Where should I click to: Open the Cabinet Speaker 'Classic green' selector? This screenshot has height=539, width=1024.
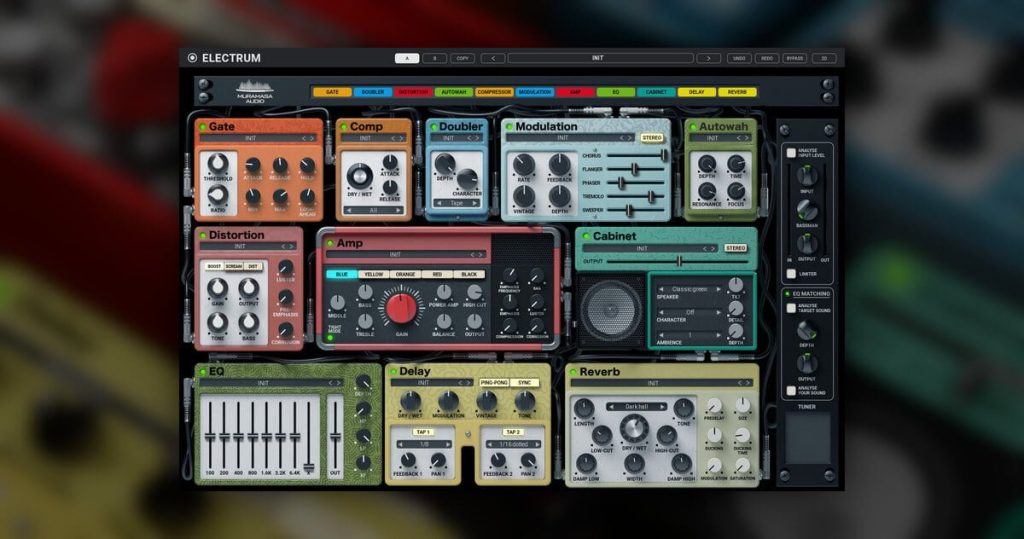[689, 289]
